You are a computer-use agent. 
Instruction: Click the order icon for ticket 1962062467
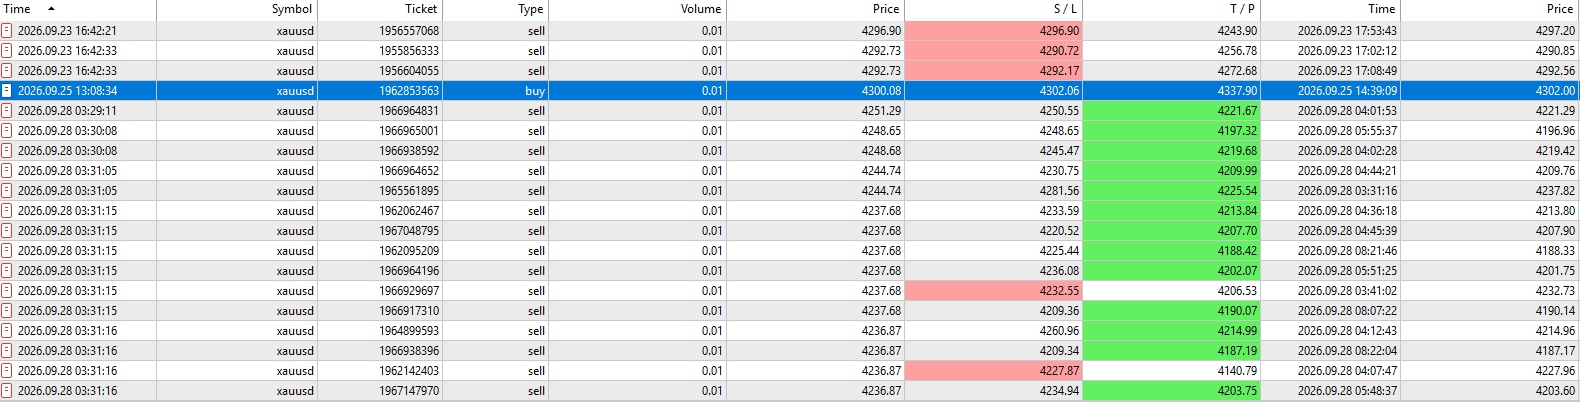(7, 211)
